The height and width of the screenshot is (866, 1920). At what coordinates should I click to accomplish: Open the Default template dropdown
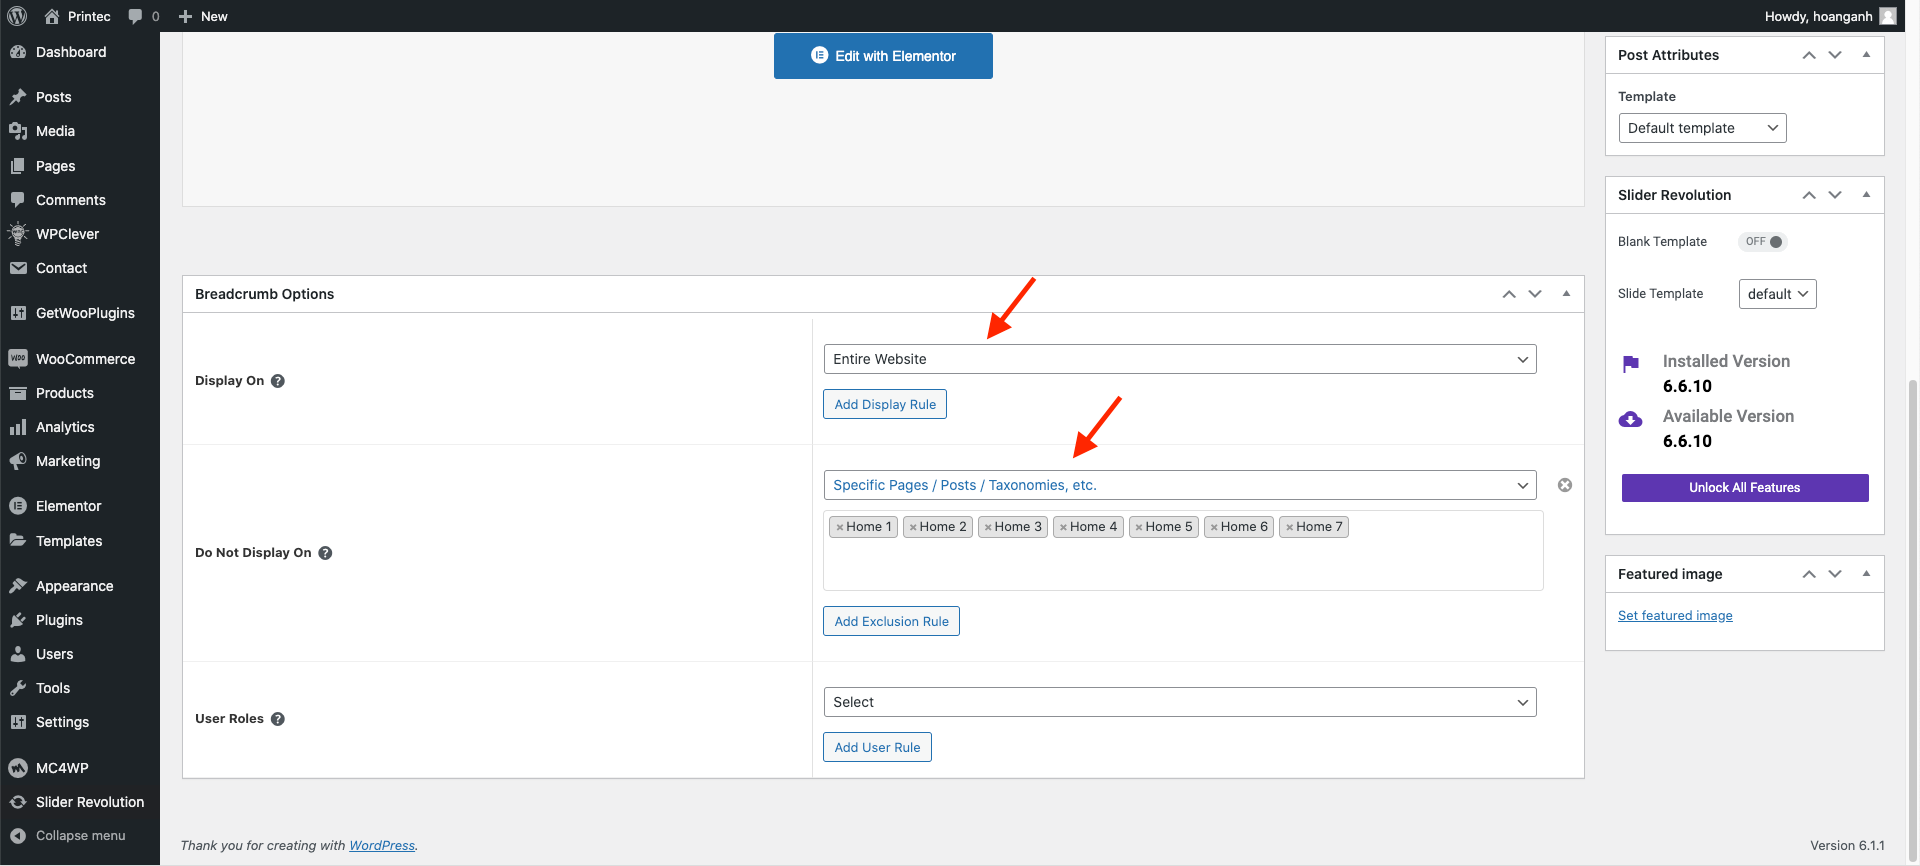pos(1701,128)
